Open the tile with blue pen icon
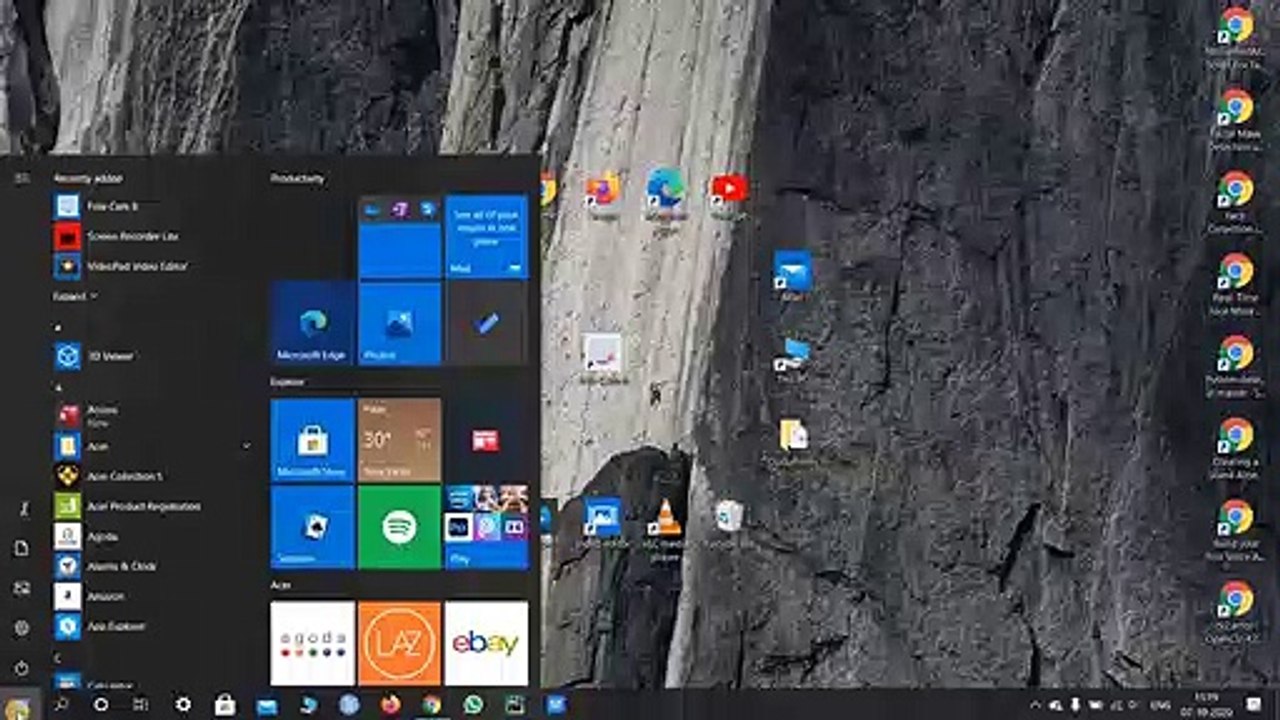Image resolution: width=1280 pixels, height=720 pixels. point(486,322)
